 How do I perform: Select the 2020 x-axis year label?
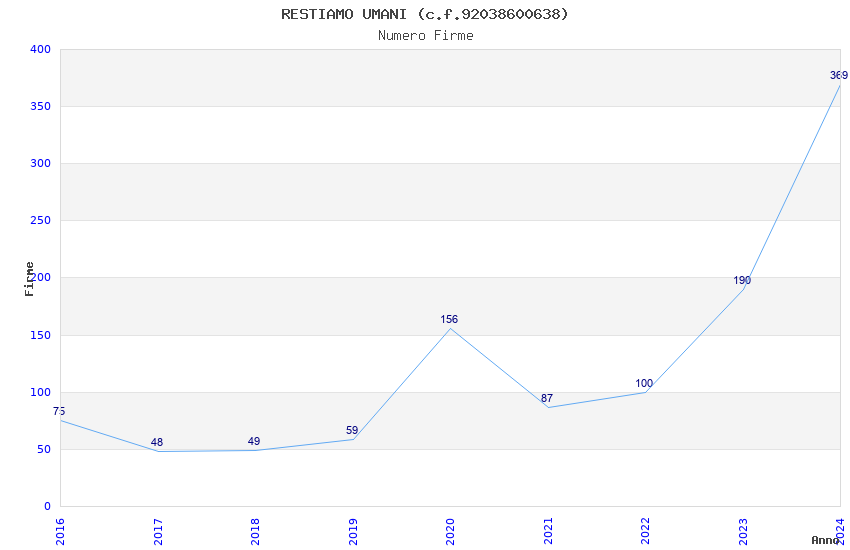click(449, 530)
